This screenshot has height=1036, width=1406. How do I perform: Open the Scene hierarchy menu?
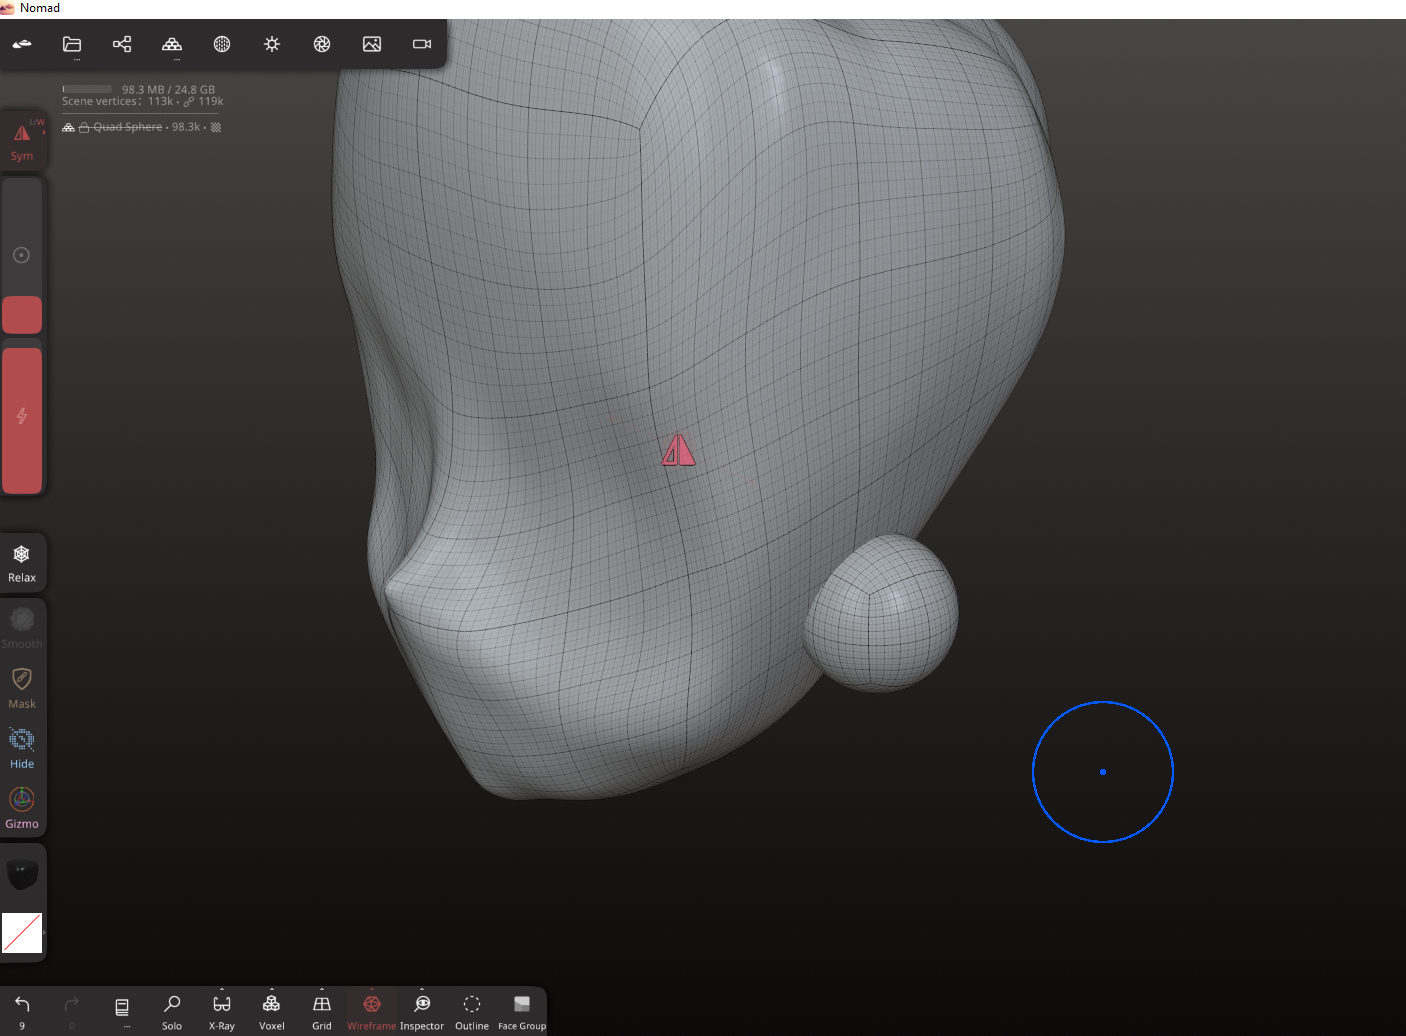coord(122,44)
